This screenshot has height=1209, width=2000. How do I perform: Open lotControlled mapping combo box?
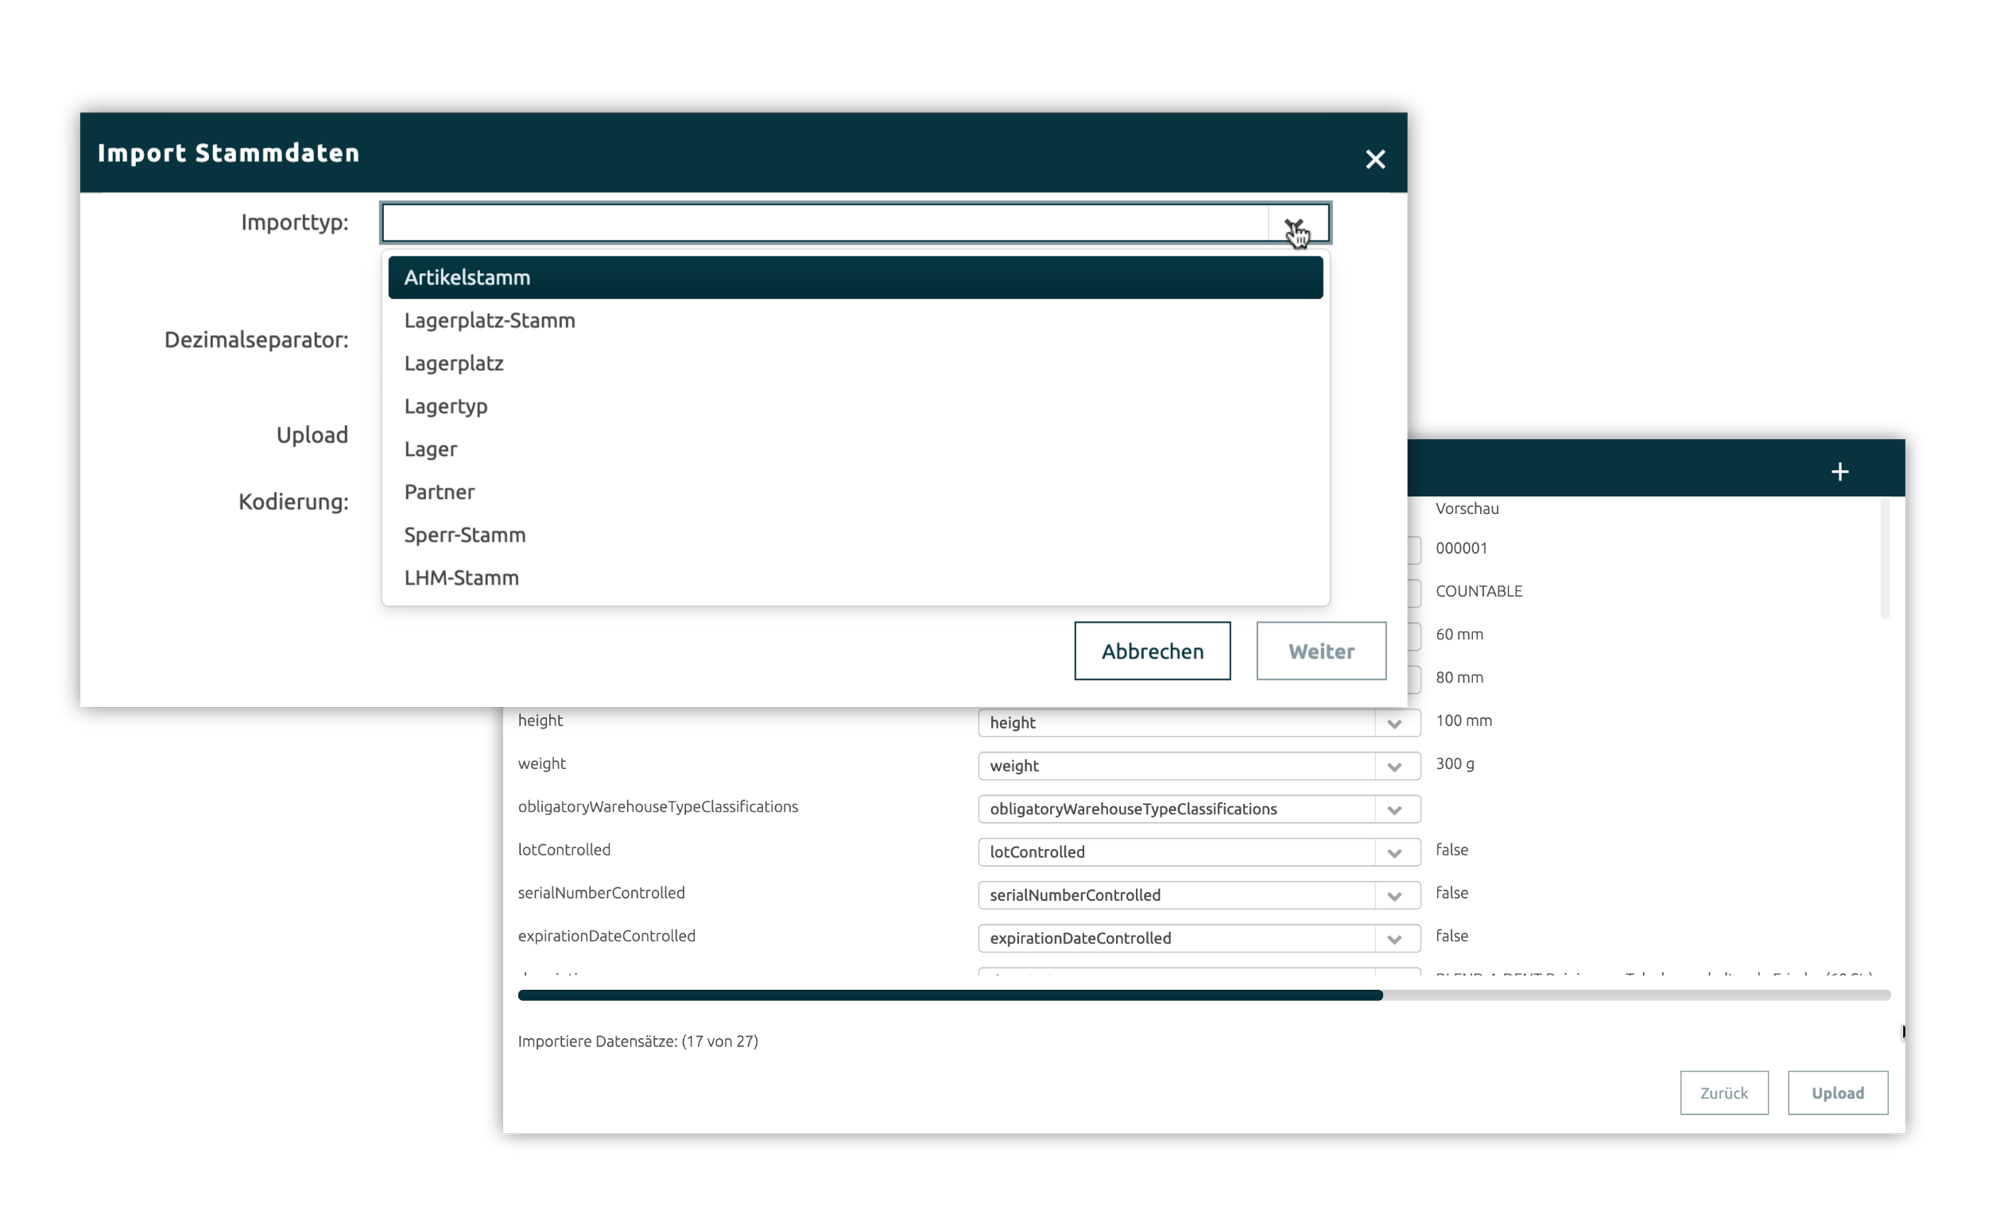click(1198, 852)
